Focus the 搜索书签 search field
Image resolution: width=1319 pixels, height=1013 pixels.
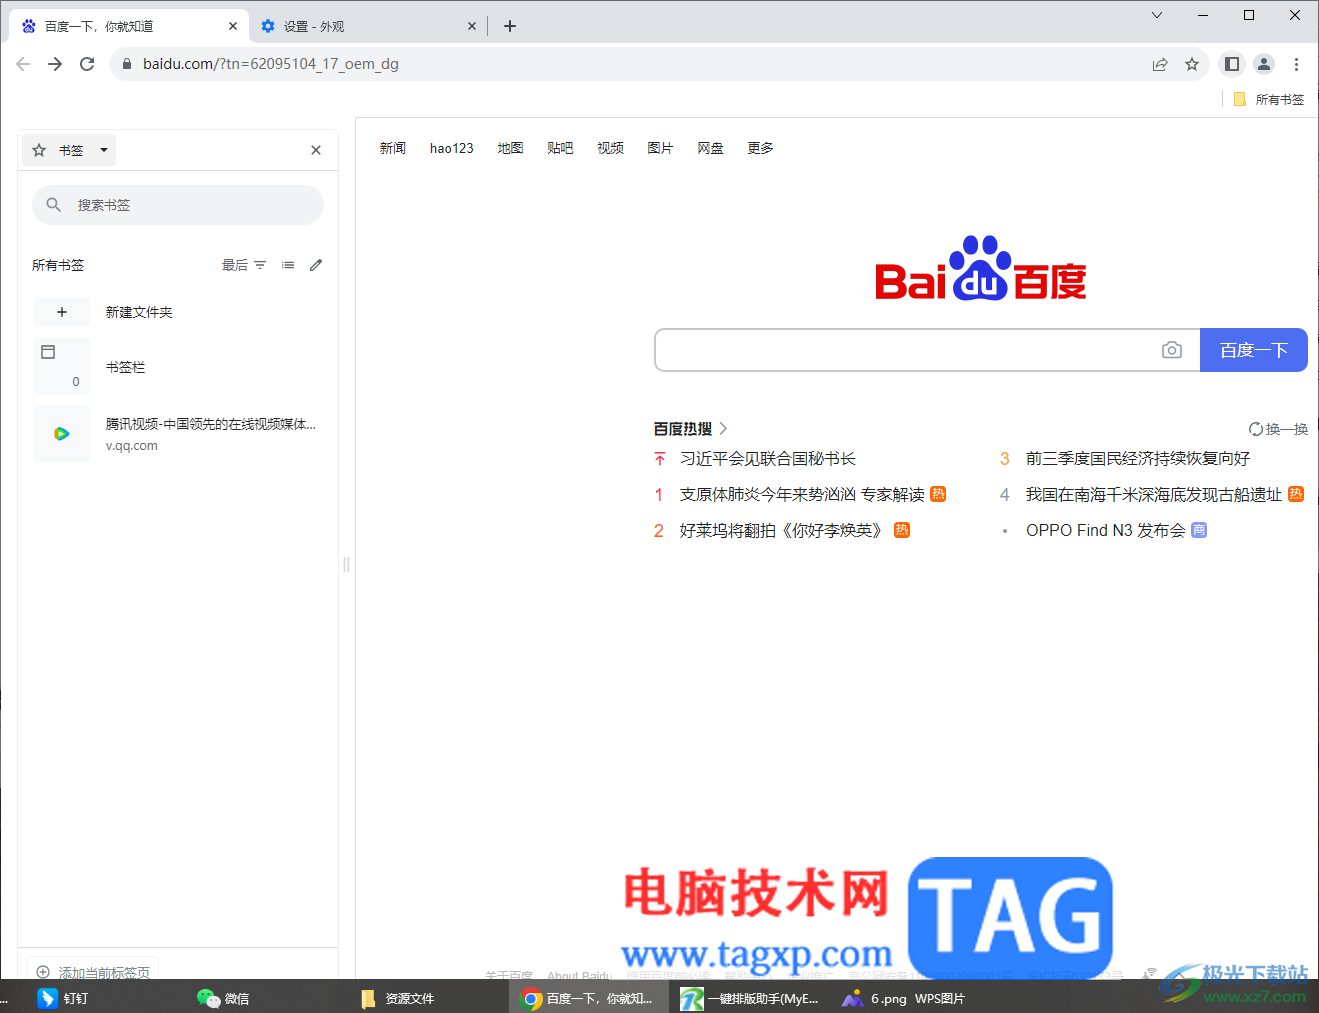[x=178, y=205]
